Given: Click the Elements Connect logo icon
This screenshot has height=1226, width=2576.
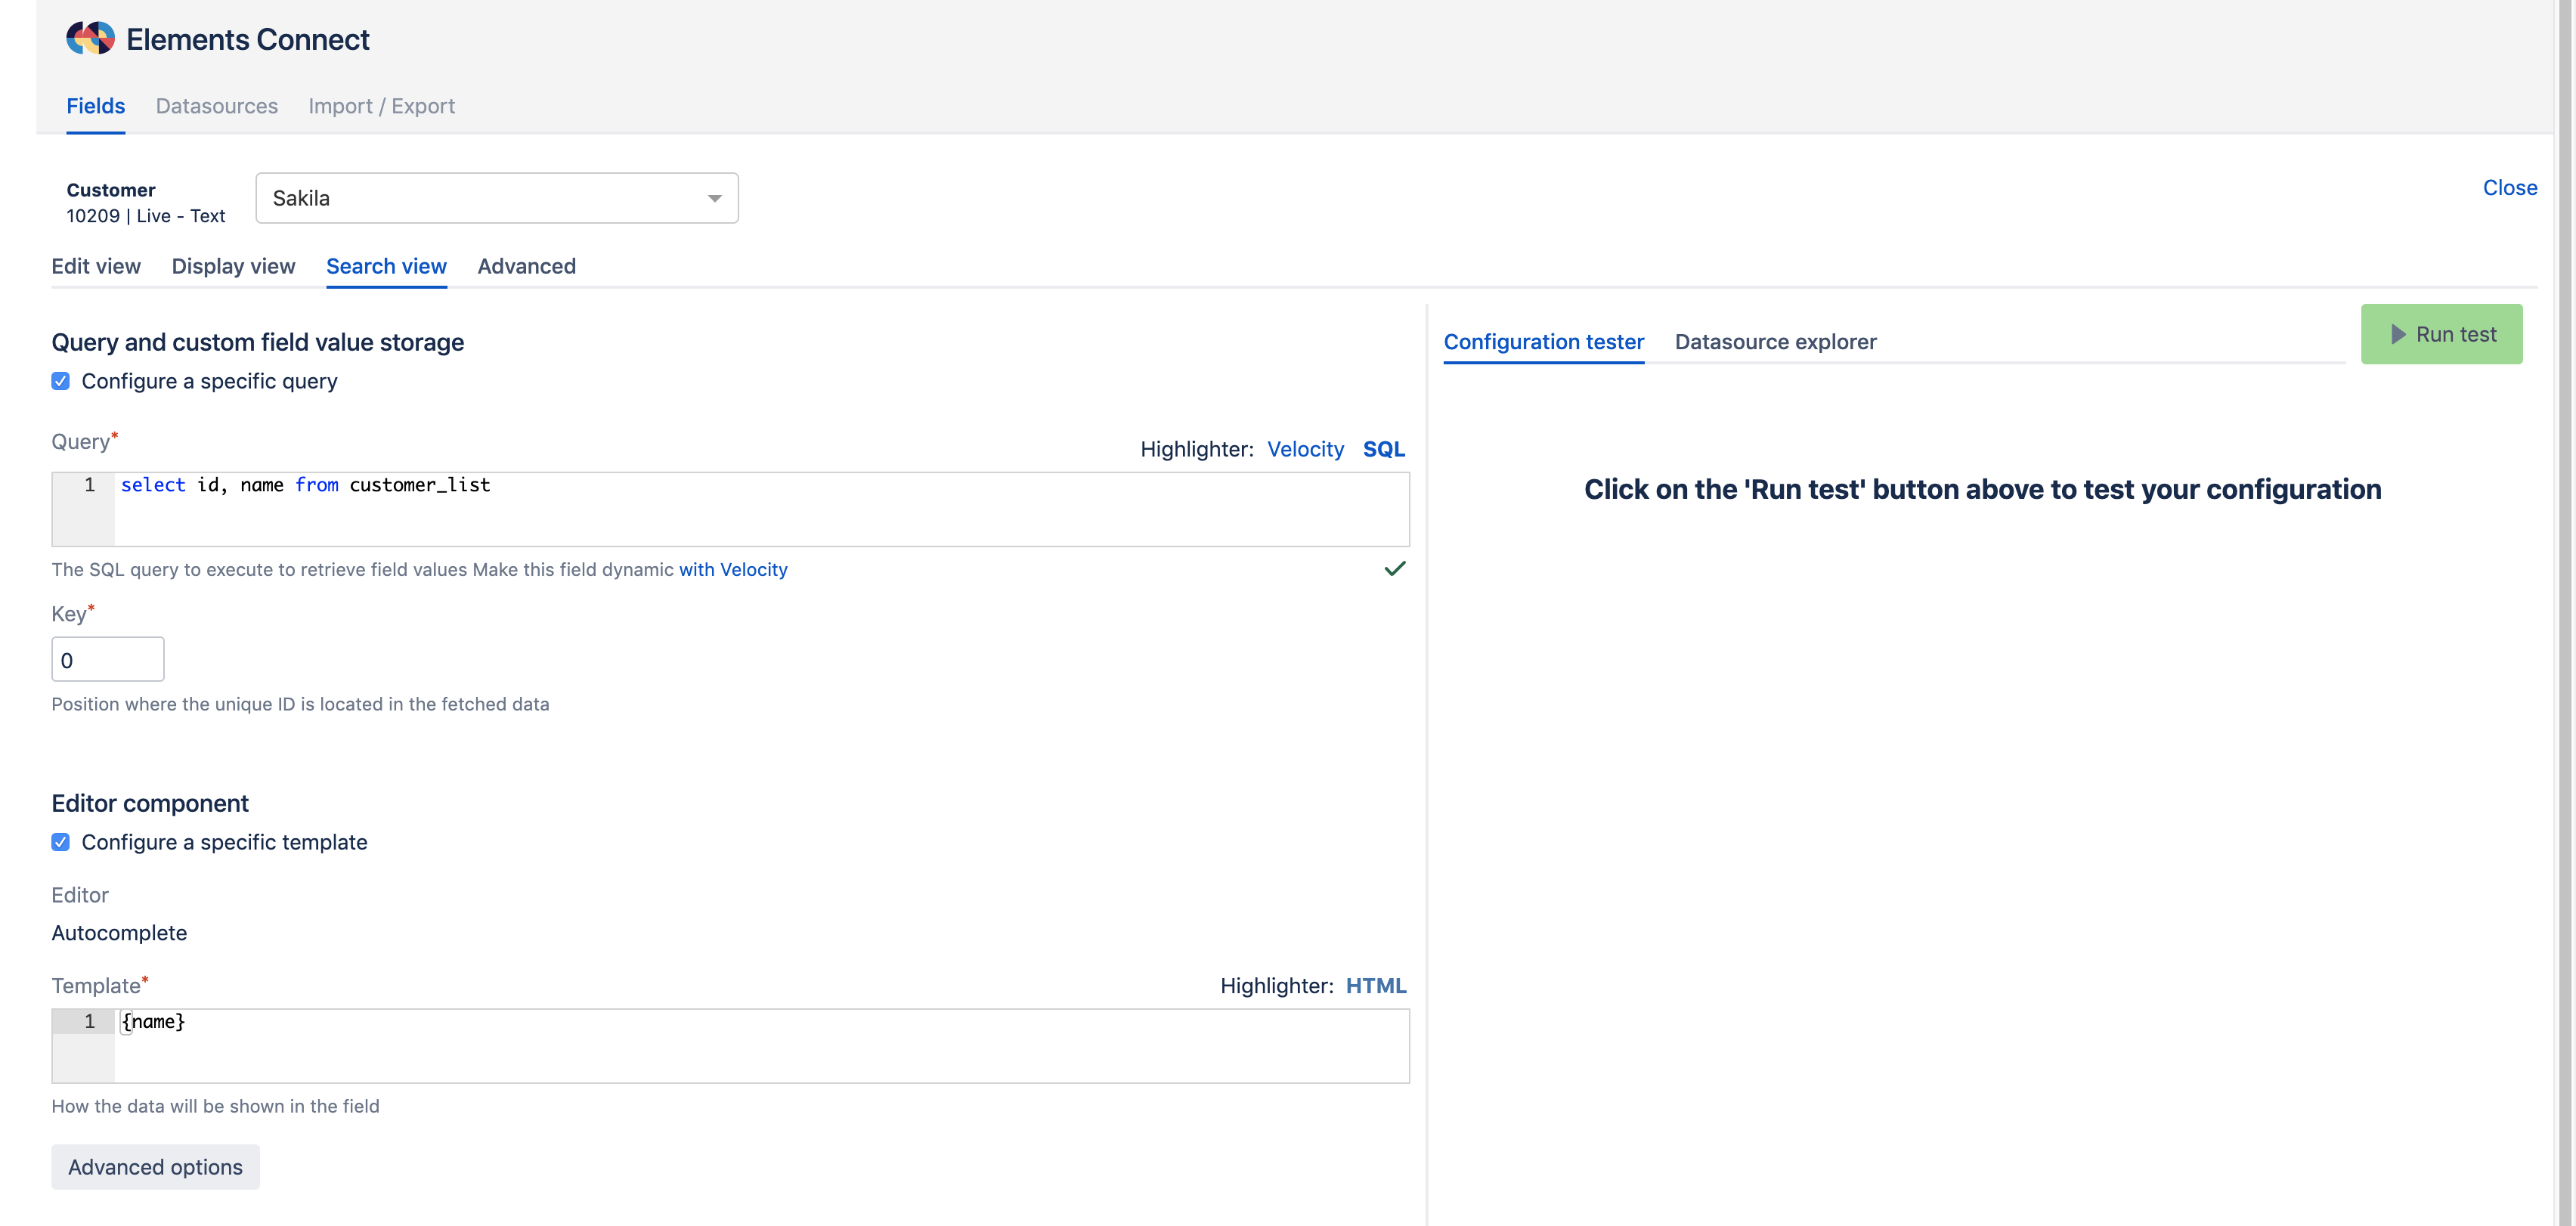Looking at the screenshot, I should 90,38.
